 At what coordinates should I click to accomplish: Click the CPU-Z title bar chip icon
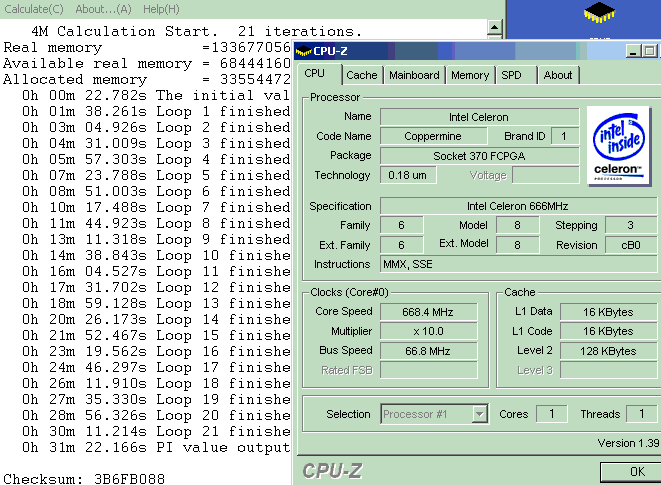[x=304, y=51]
